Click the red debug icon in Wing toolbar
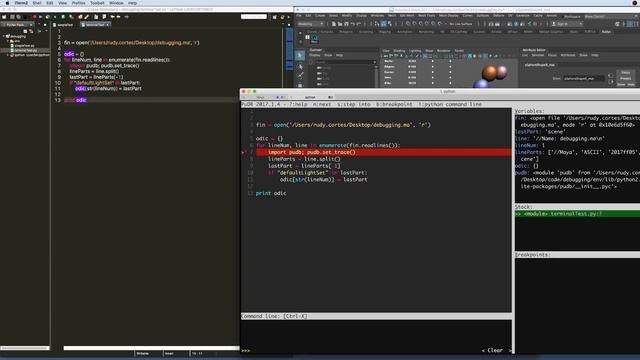 tap(35, 17)
